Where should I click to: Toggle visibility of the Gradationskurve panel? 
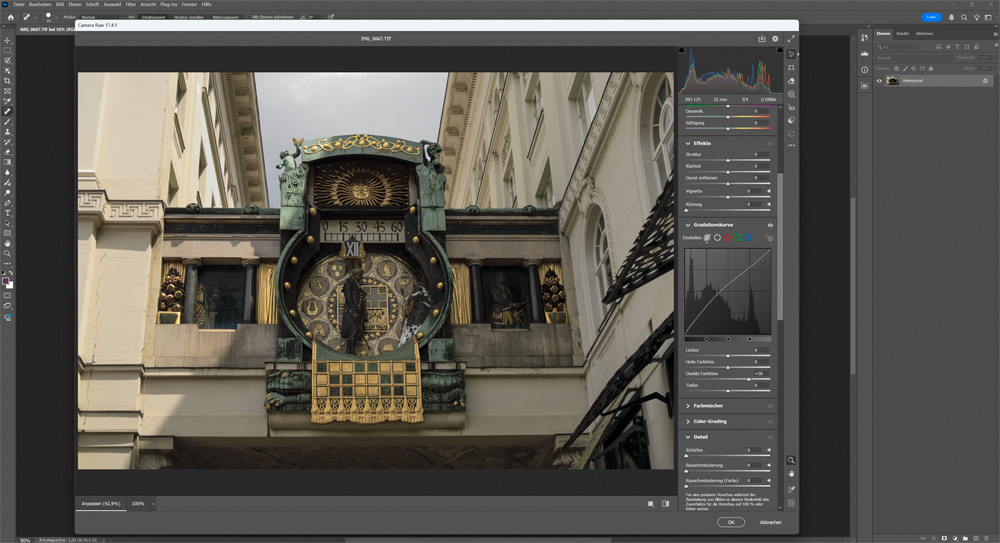coord(770,225)
